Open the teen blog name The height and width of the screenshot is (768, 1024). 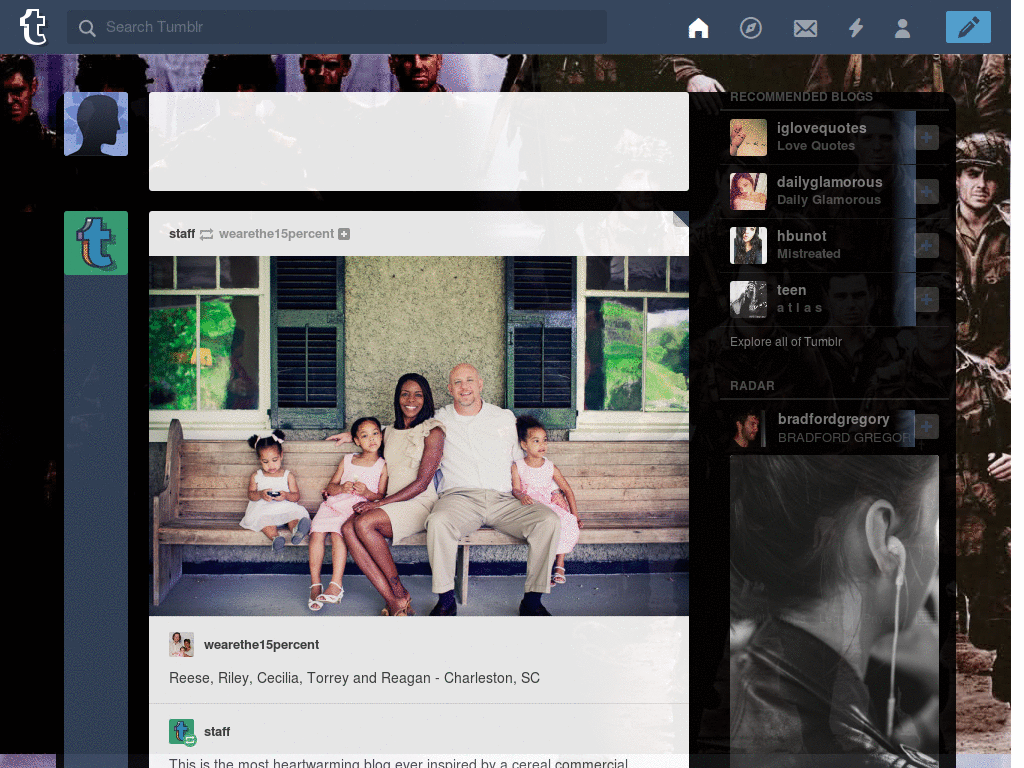(792, 290)
